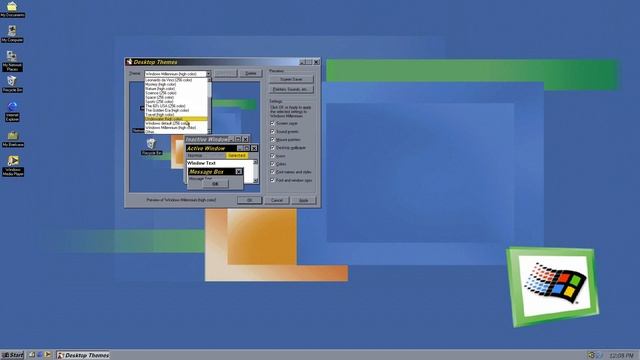The width and height of the screenshot is (640, 360).
Task: Select The Golden Era (high color) theme
Action: [176, 110]
